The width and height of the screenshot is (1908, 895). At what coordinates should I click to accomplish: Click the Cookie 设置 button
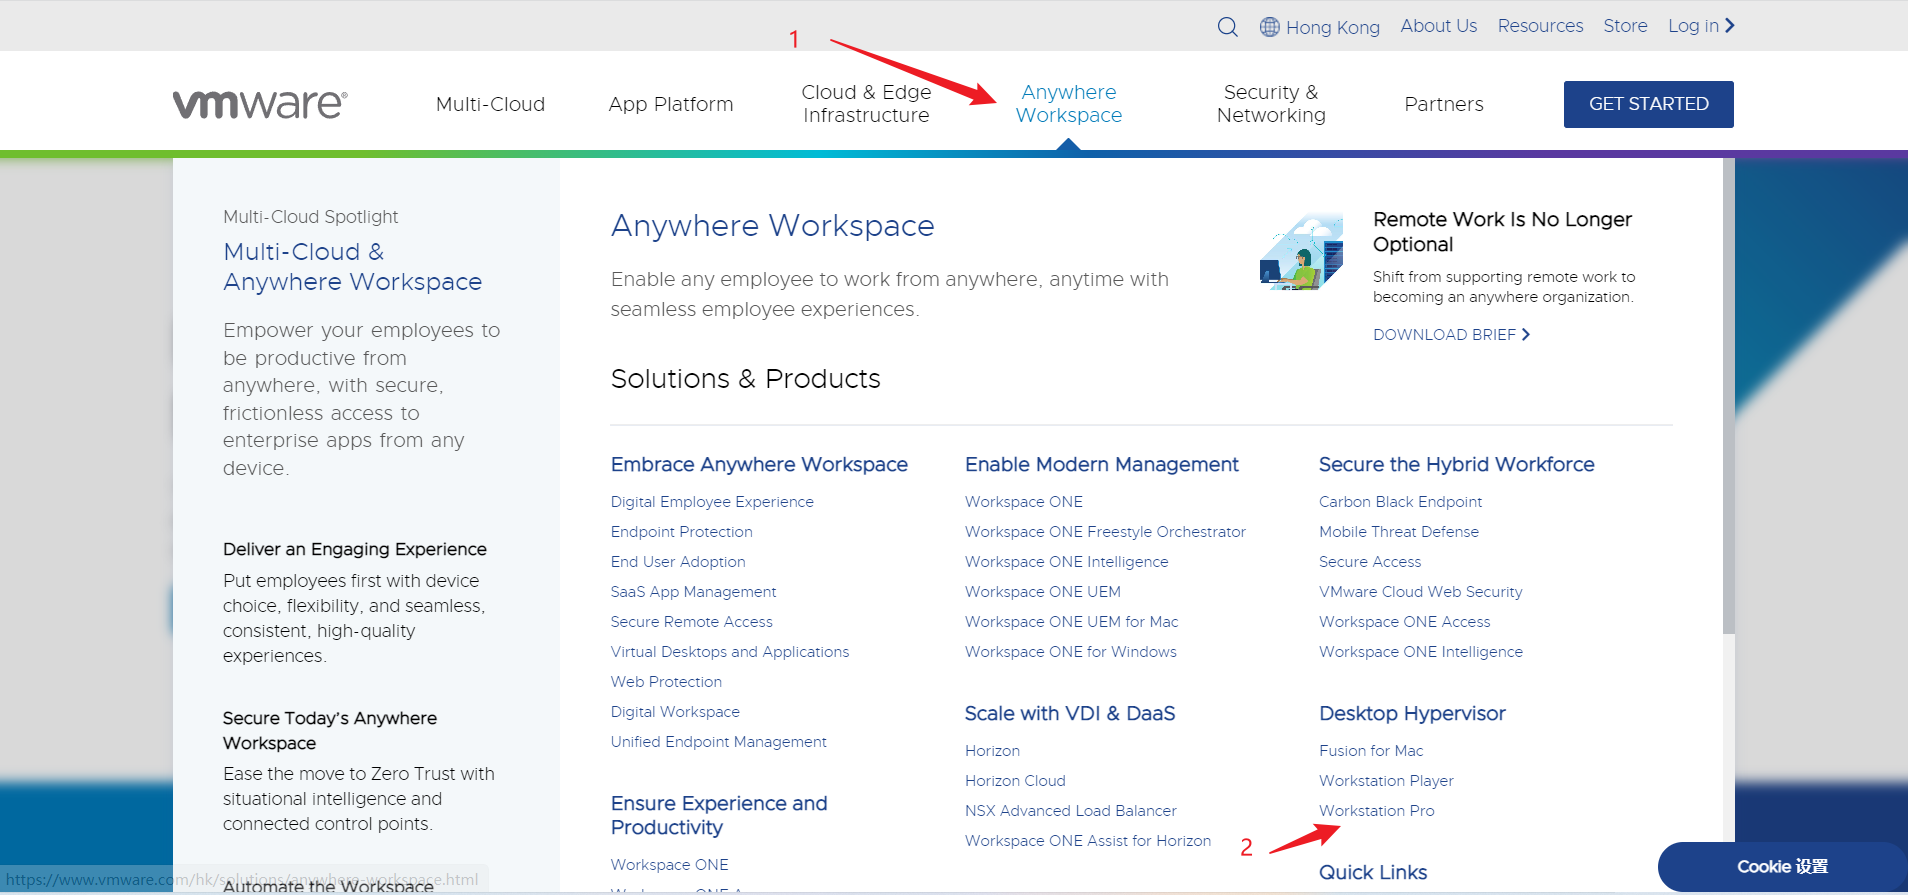coord(1782,867)
